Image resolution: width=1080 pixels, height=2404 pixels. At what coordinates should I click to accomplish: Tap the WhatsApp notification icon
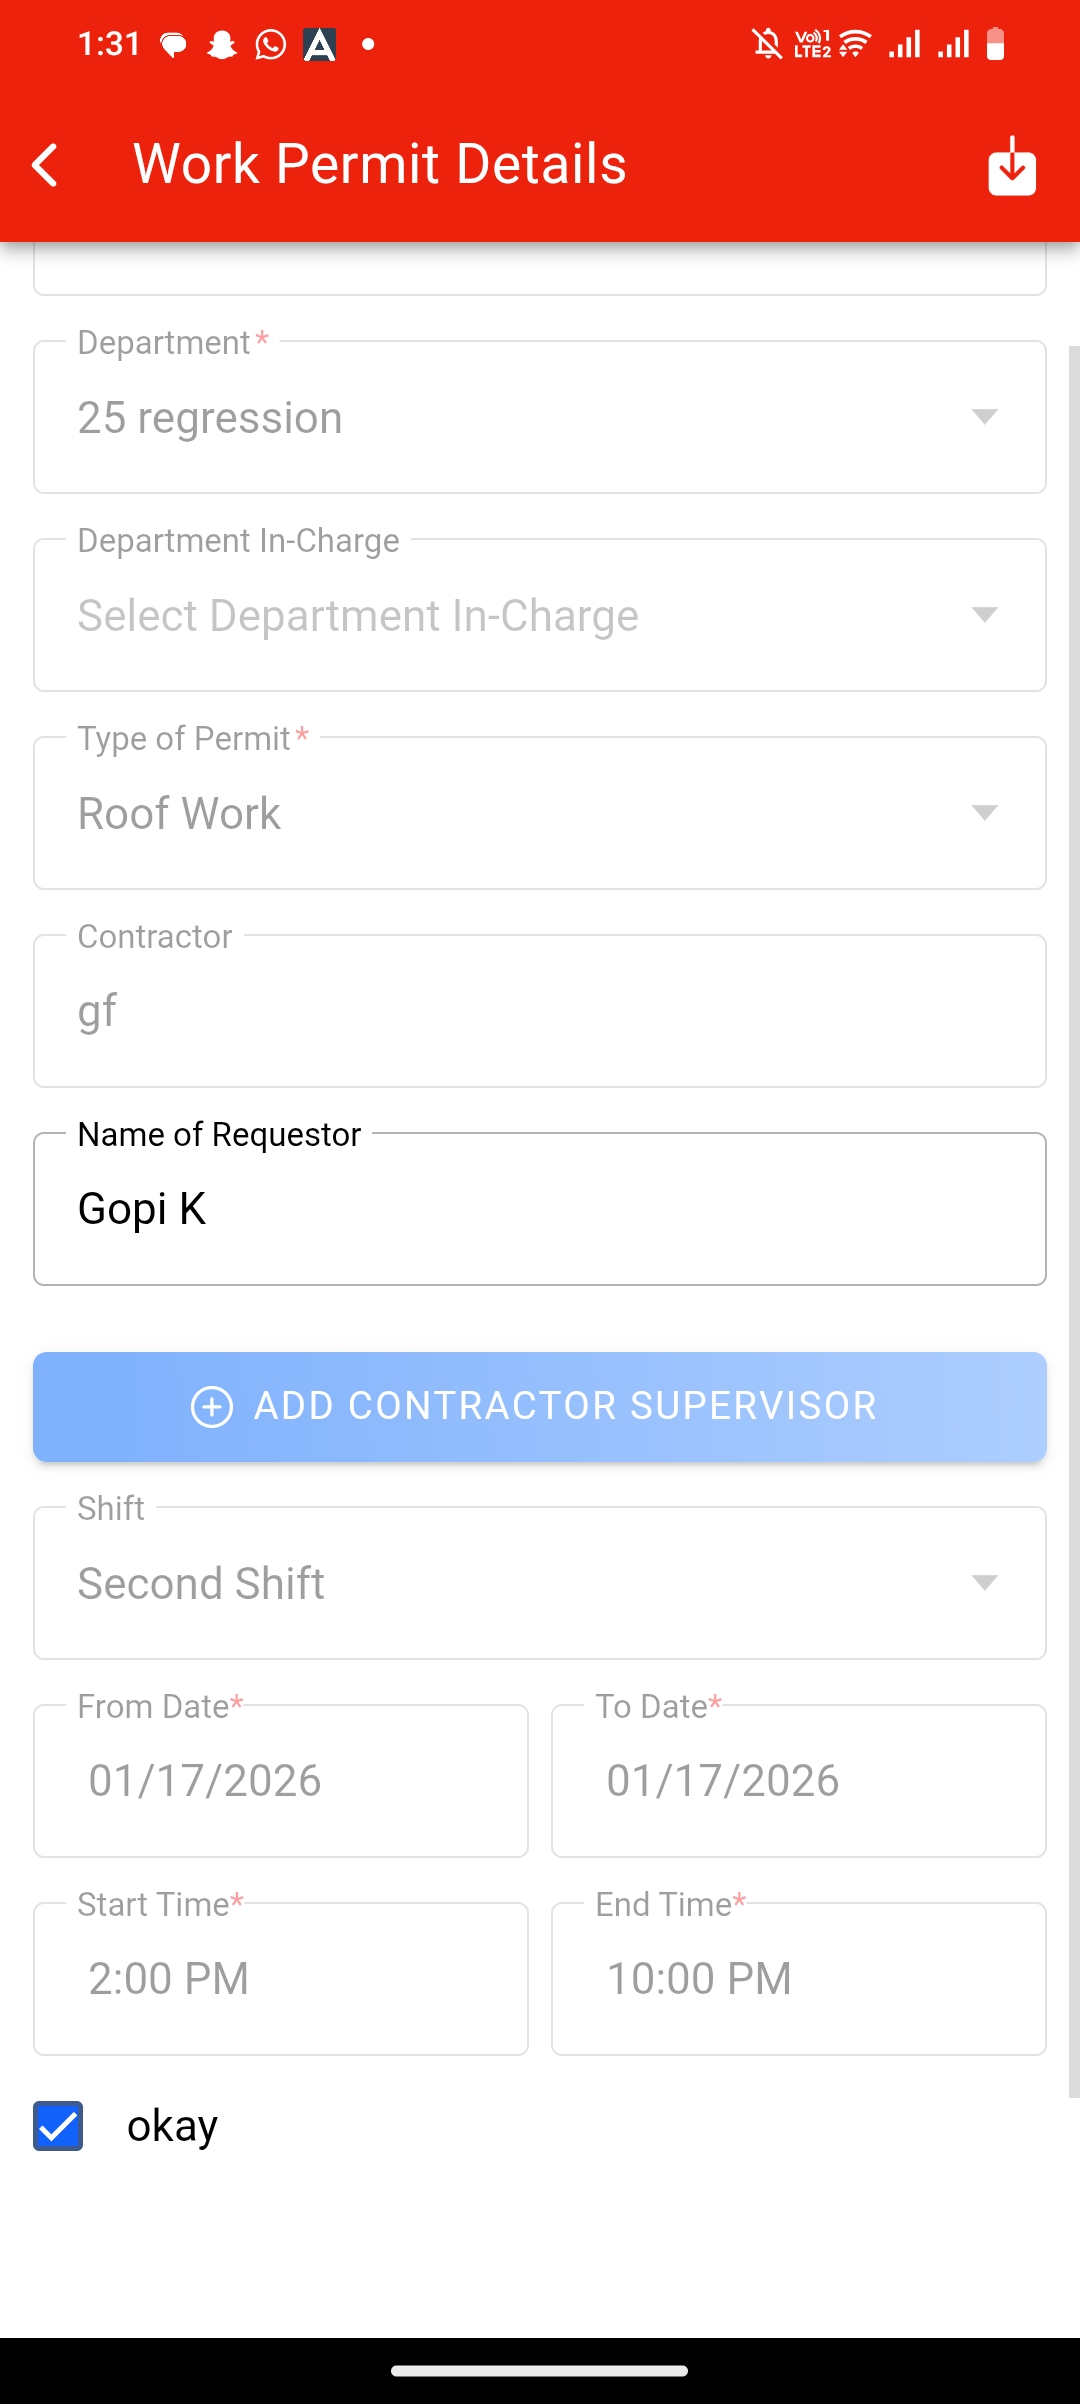pos(270,45)
